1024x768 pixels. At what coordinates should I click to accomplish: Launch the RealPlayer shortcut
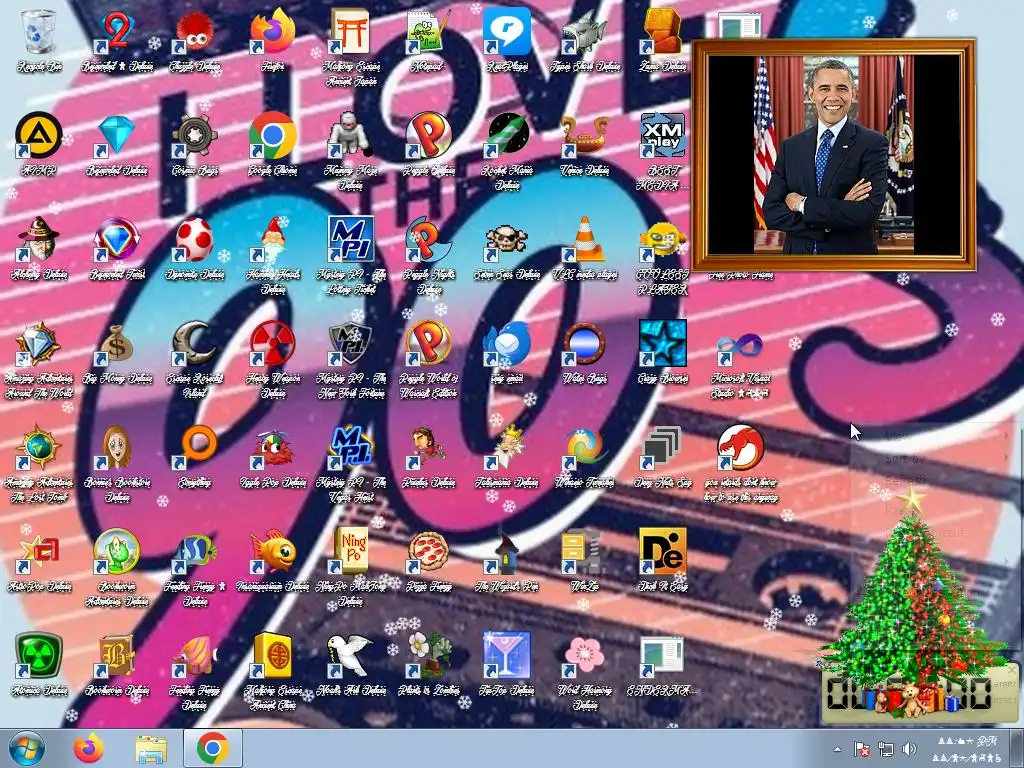(x=507, y=31)
